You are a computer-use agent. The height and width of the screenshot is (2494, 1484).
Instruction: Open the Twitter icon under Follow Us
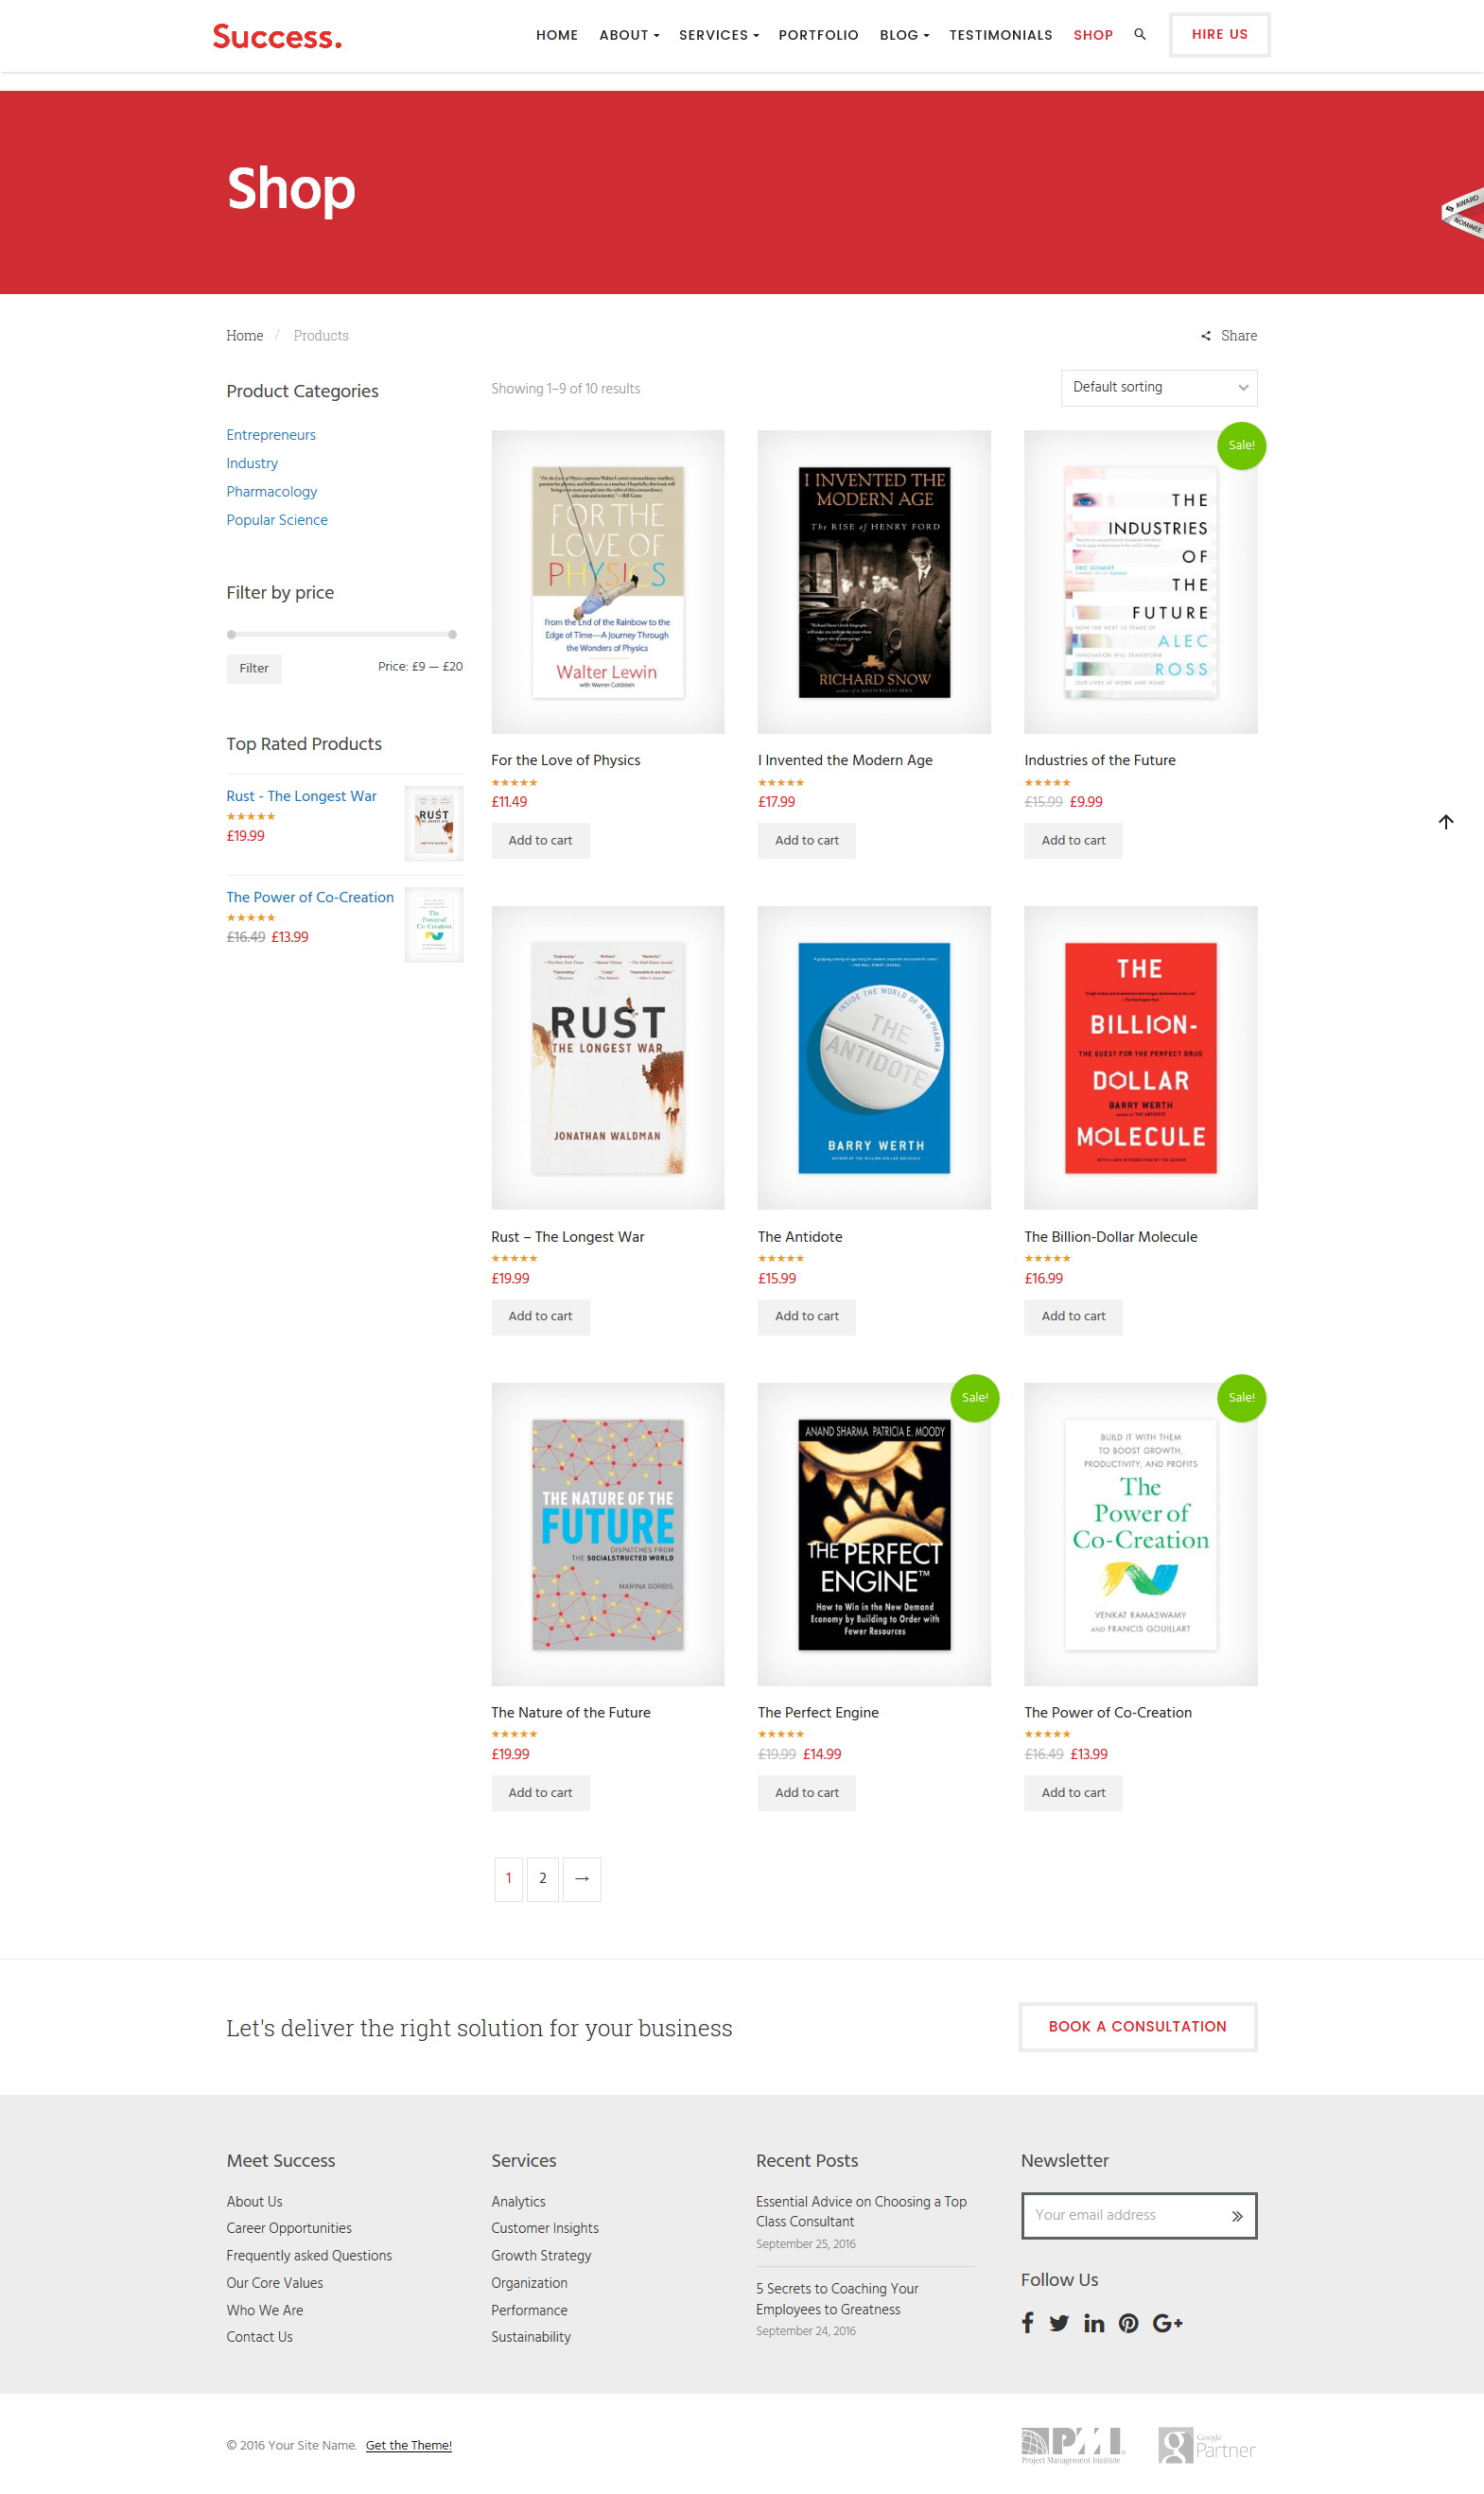coord(1058,2323)
